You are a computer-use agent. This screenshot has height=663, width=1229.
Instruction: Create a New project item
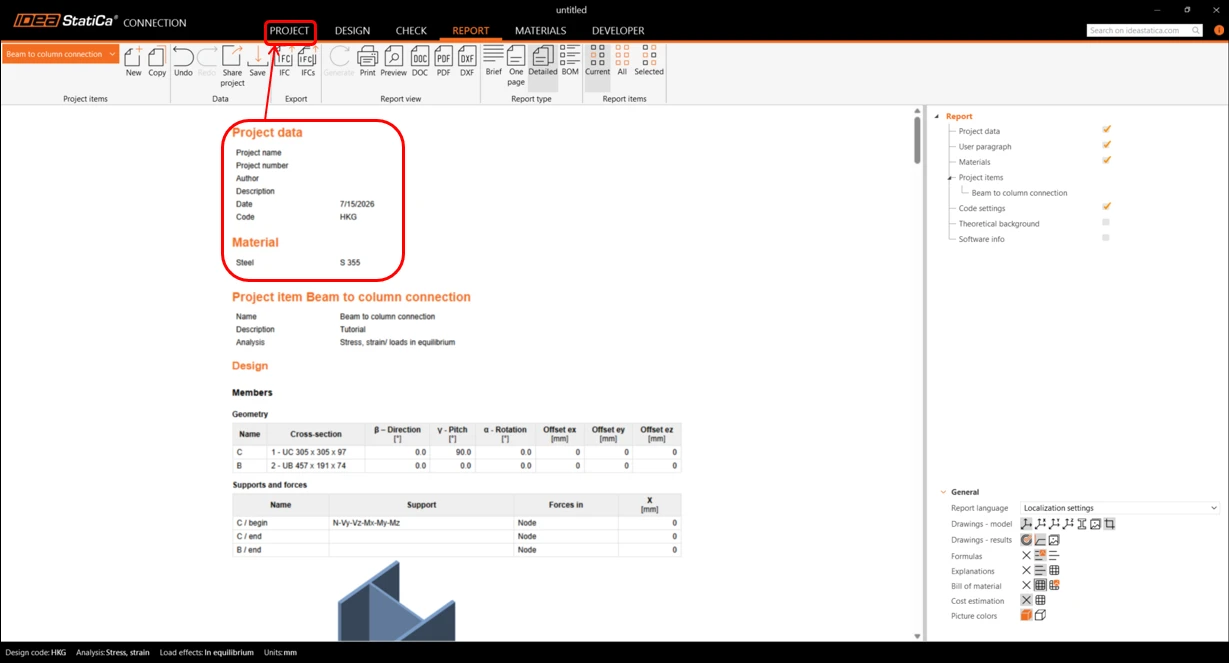point(133,61)
